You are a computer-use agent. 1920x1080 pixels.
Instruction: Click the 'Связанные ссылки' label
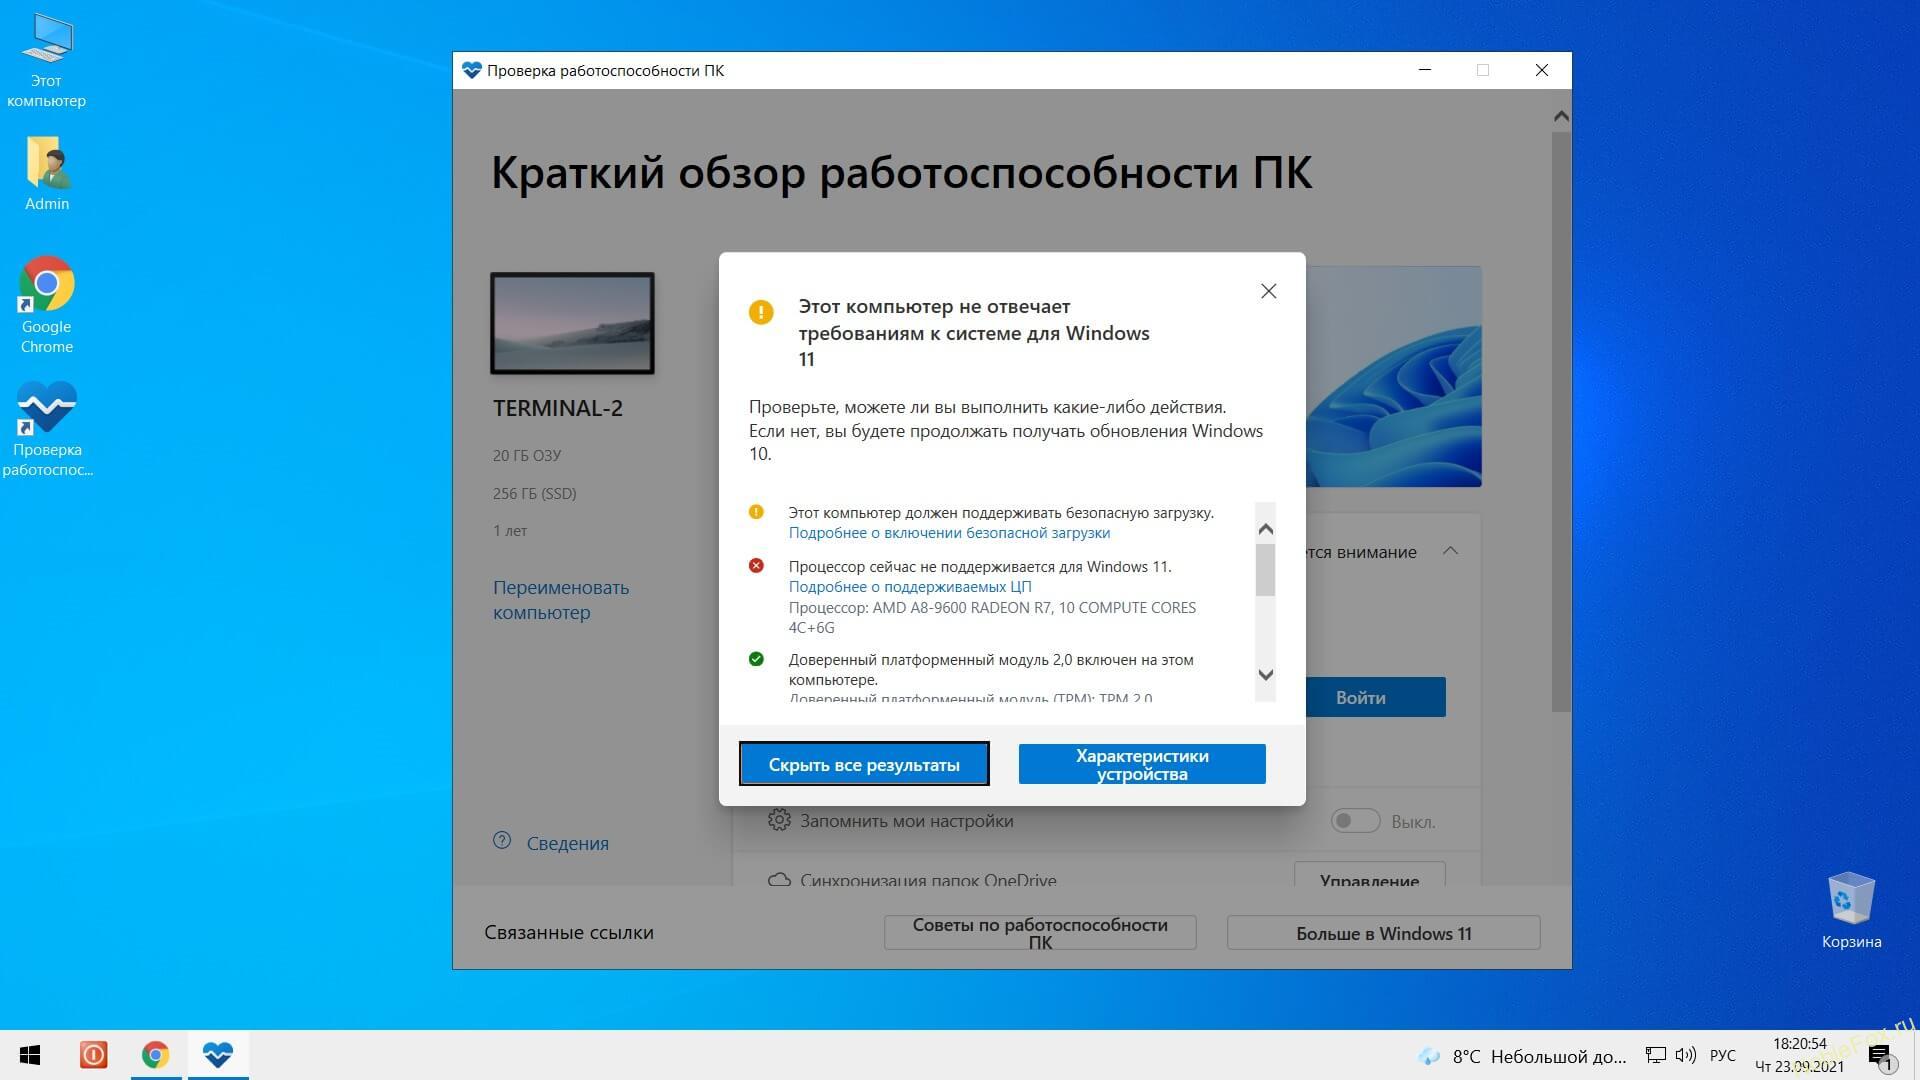(x=569, y=932)
